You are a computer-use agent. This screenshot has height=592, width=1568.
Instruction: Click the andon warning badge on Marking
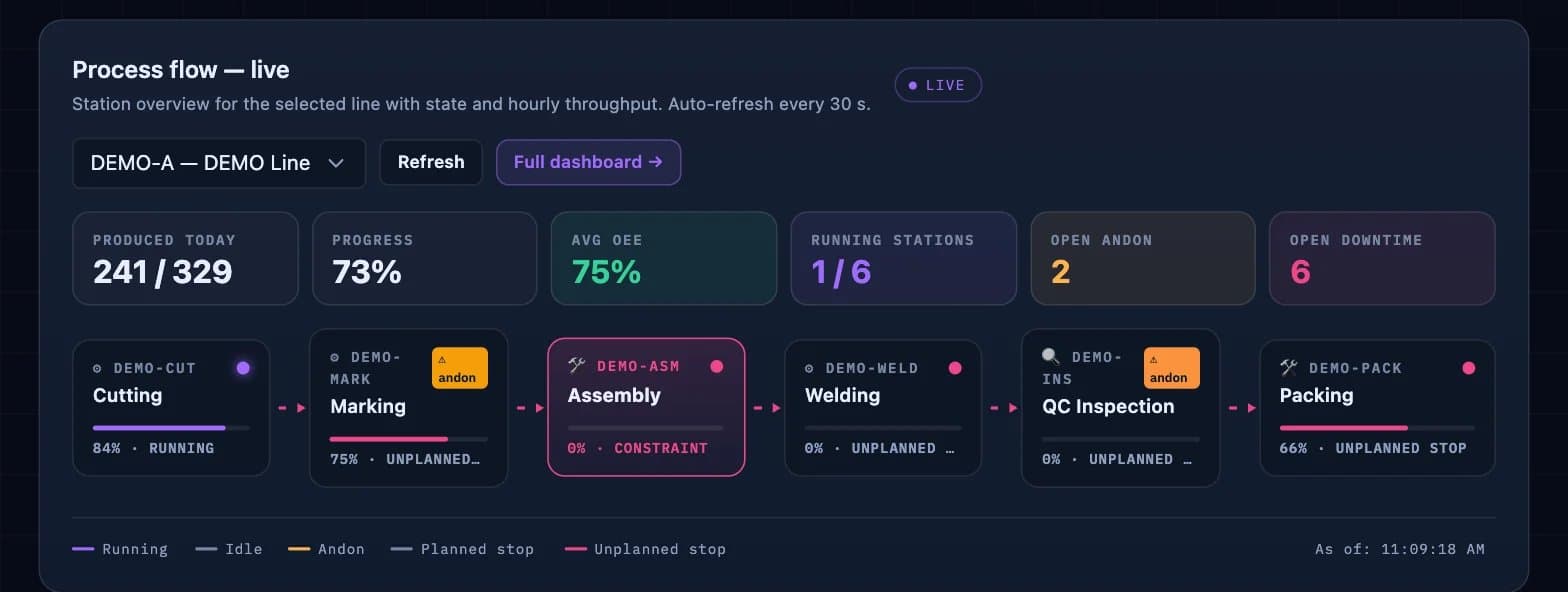tap(460, 368)
